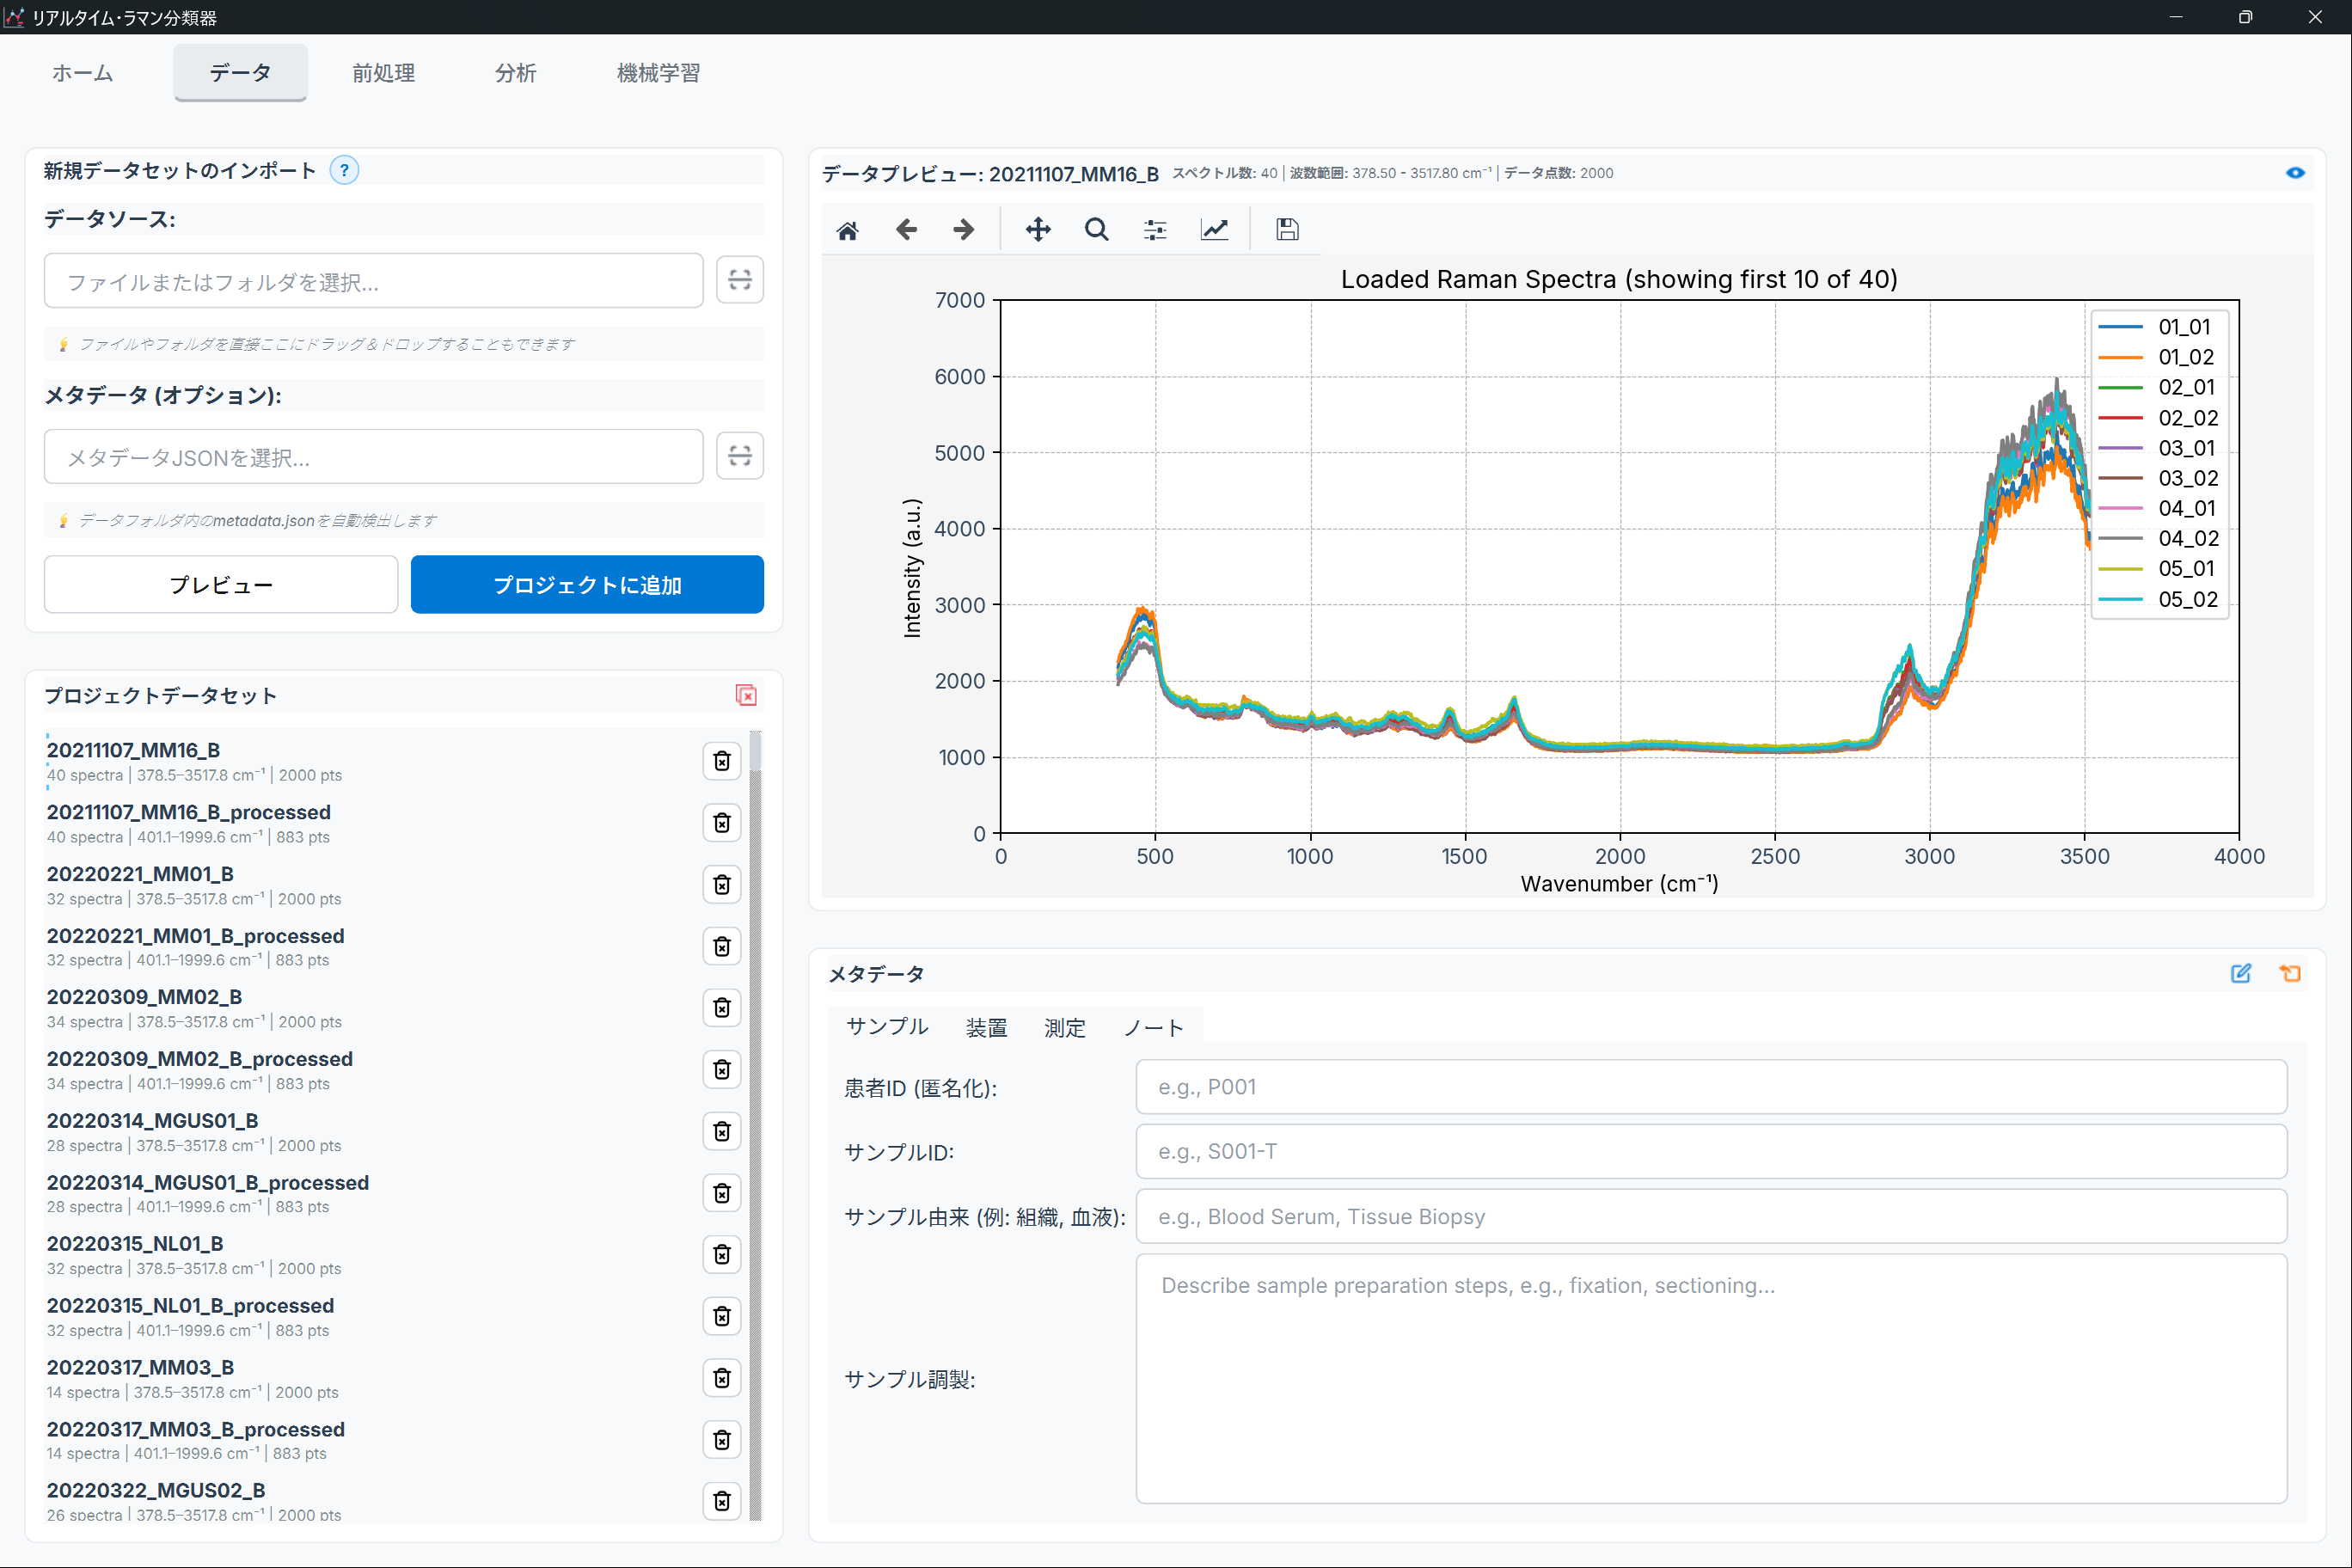
Task: Select the 装置 metadata tab
Action: 986,1028
